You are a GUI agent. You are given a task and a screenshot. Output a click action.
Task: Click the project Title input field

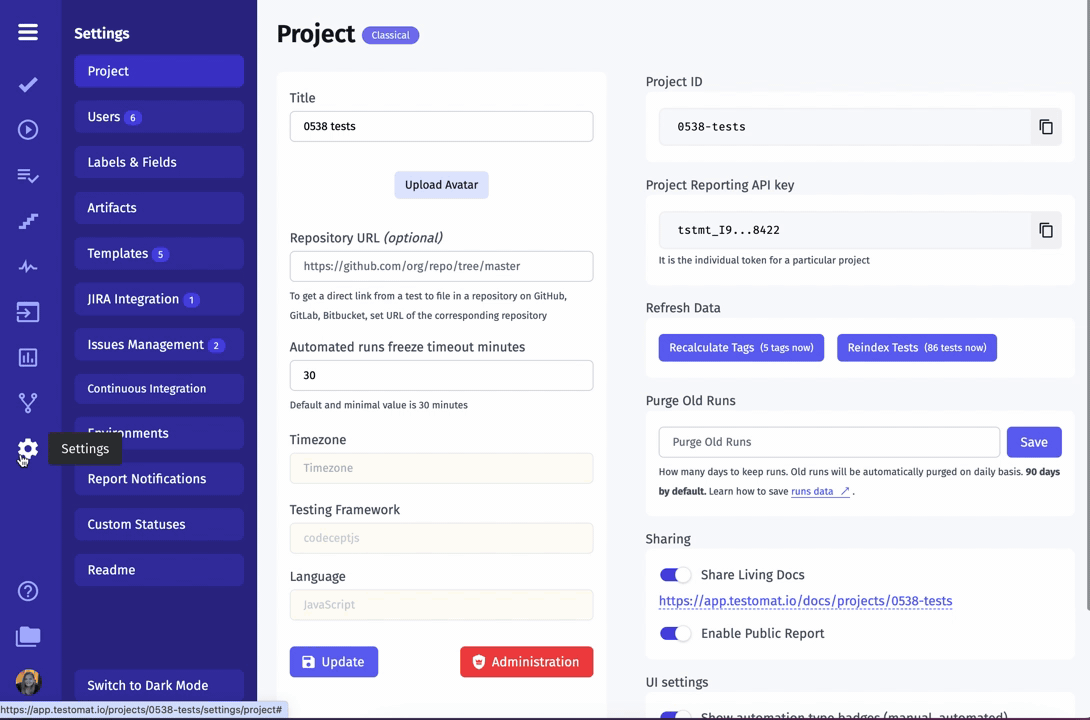441,126
